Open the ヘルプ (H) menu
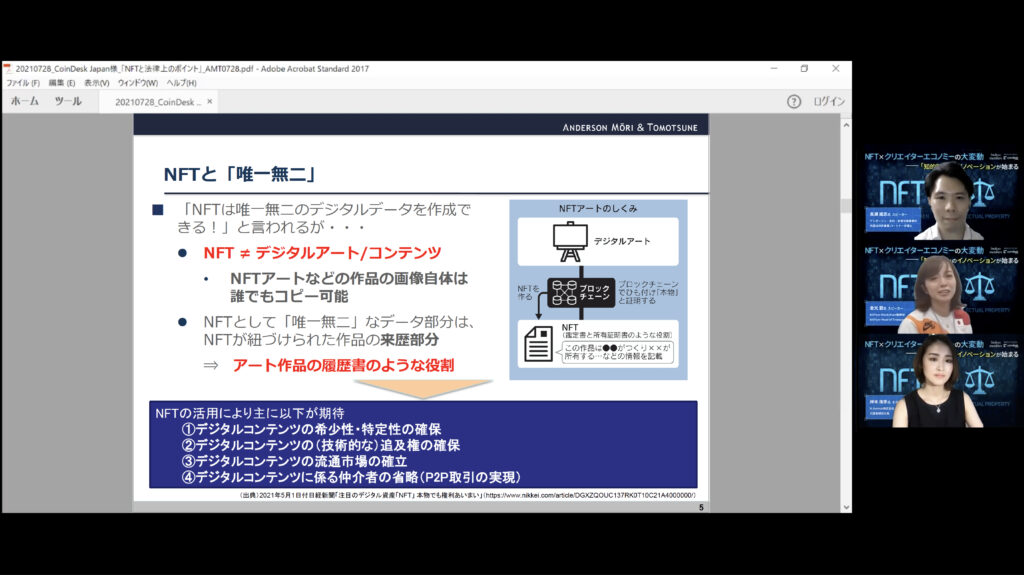This screenshot has width=1024, height=575. 181,83
